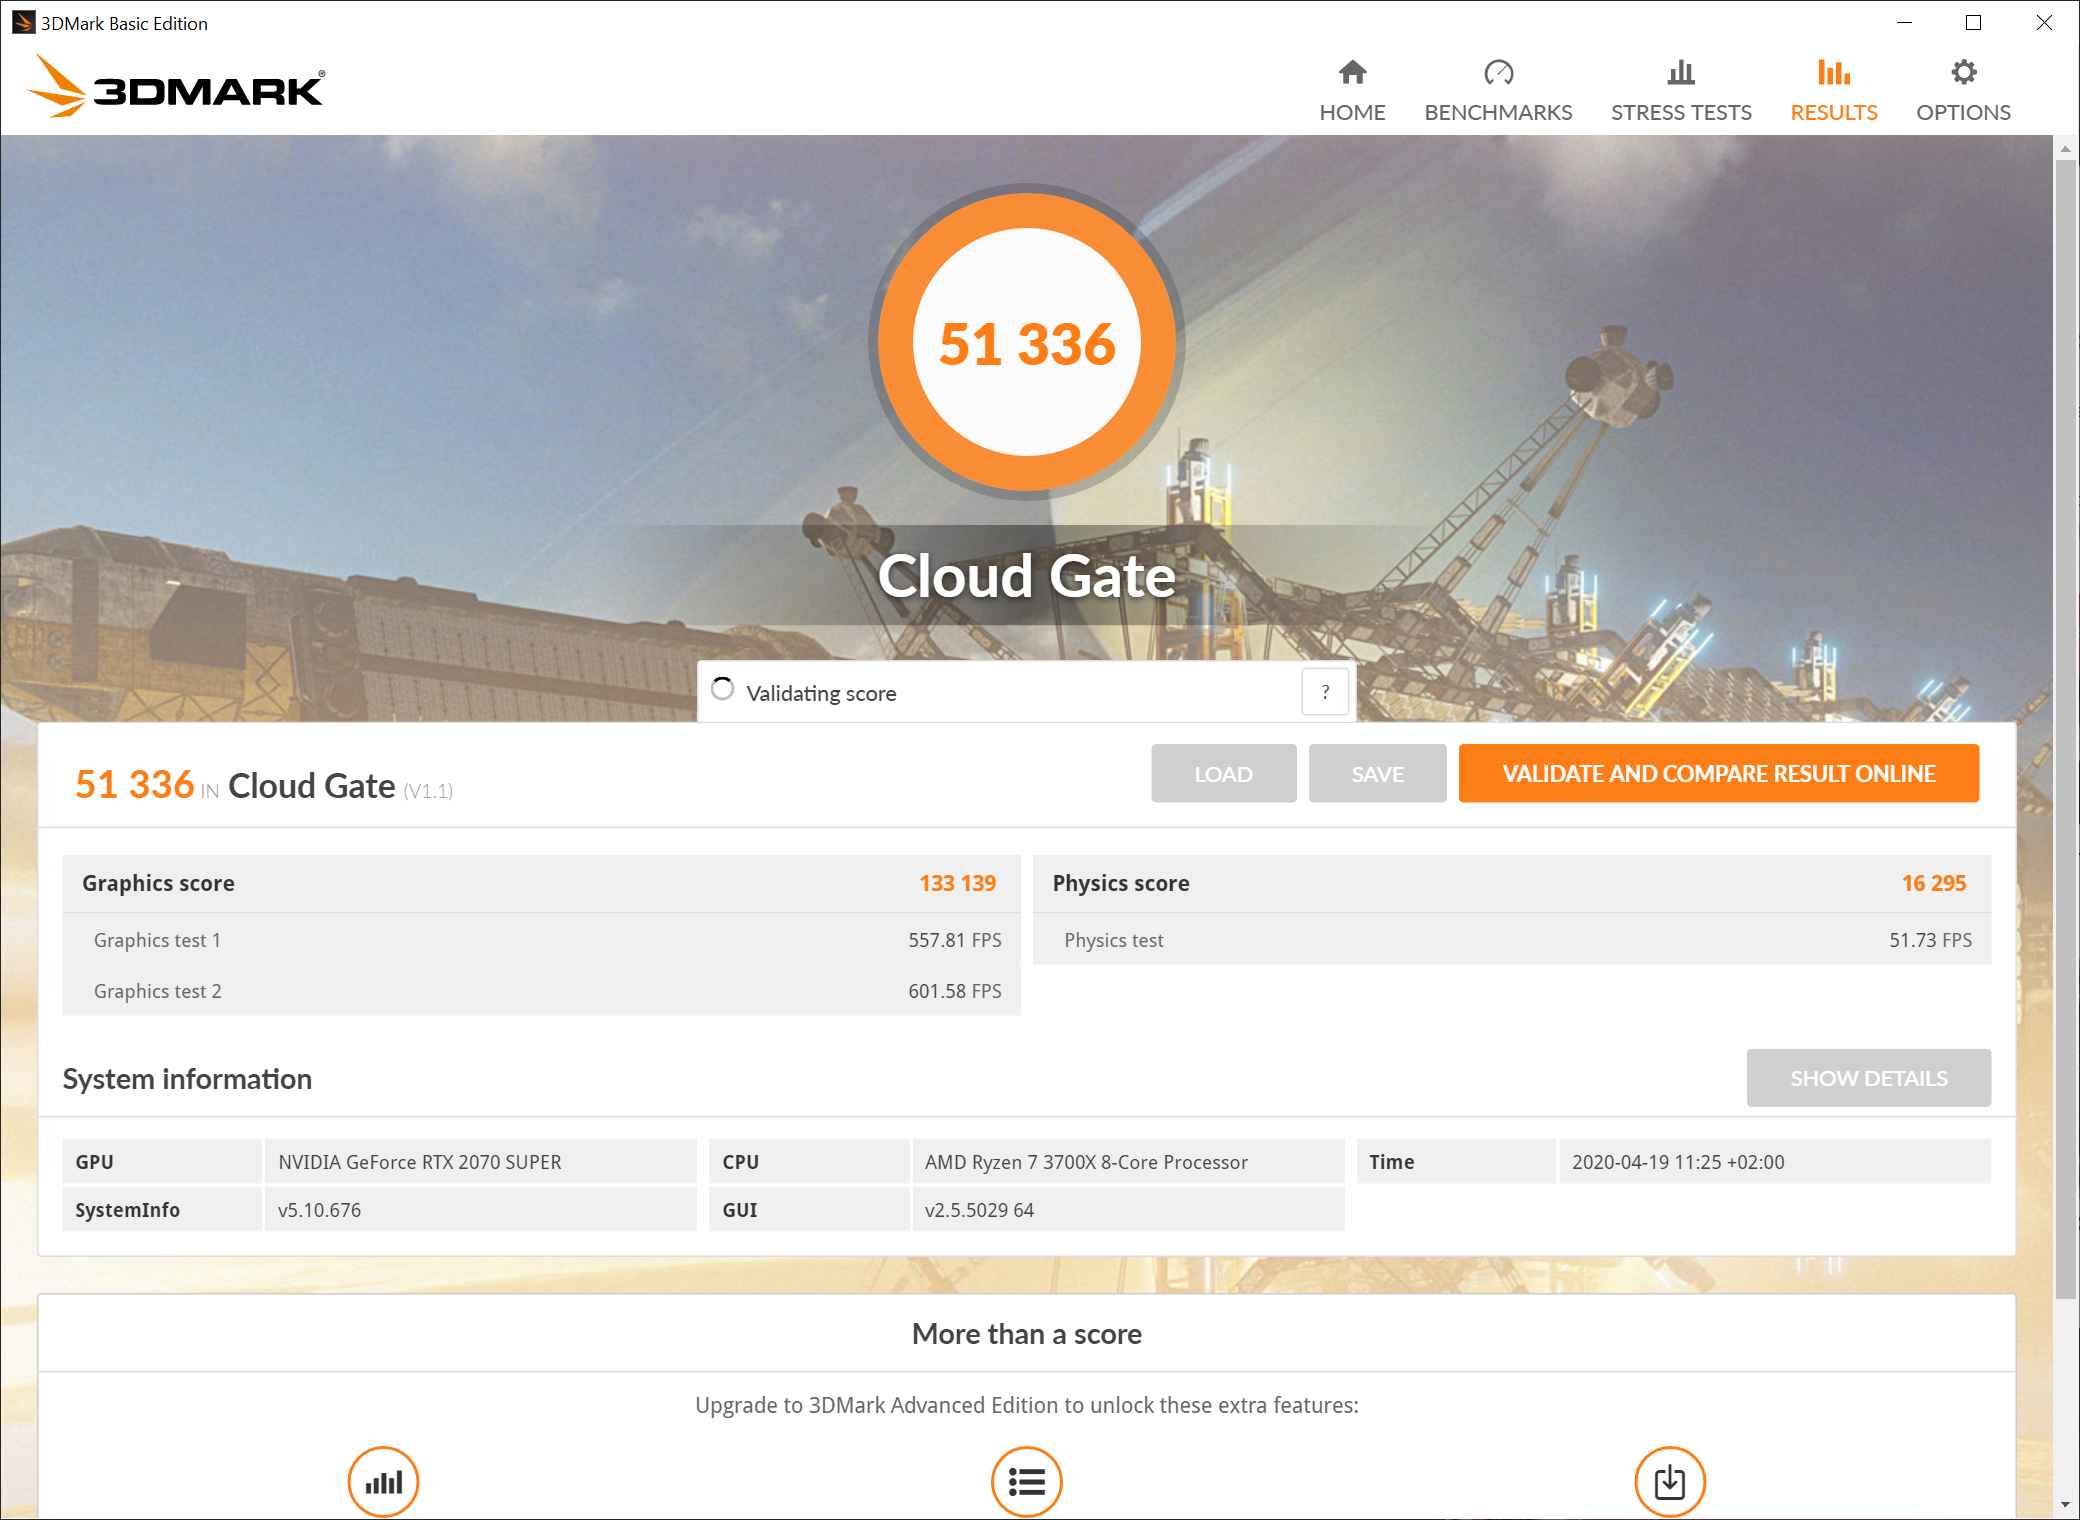Click the bar chart feature icon at bottom
Screen dimensions: 2080x1520
tap(383, 1481)
